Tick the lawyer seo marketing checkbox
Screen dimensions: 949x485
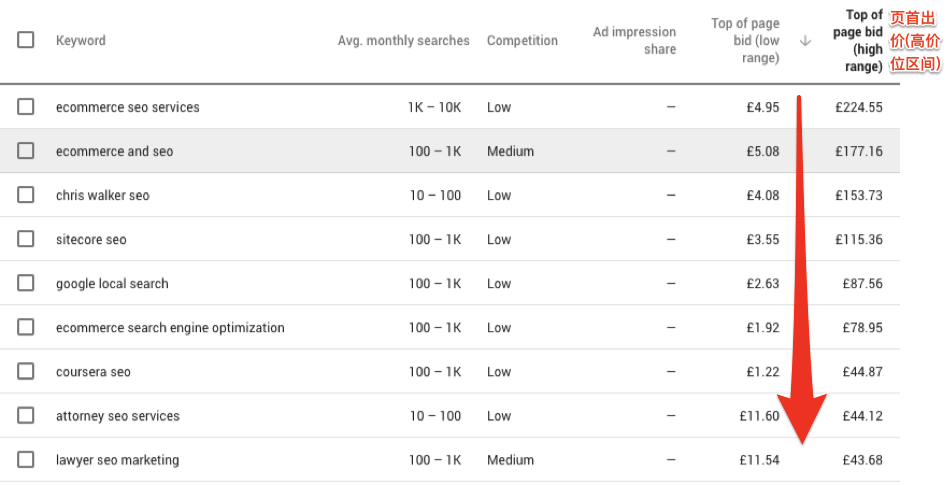(26, 460)
